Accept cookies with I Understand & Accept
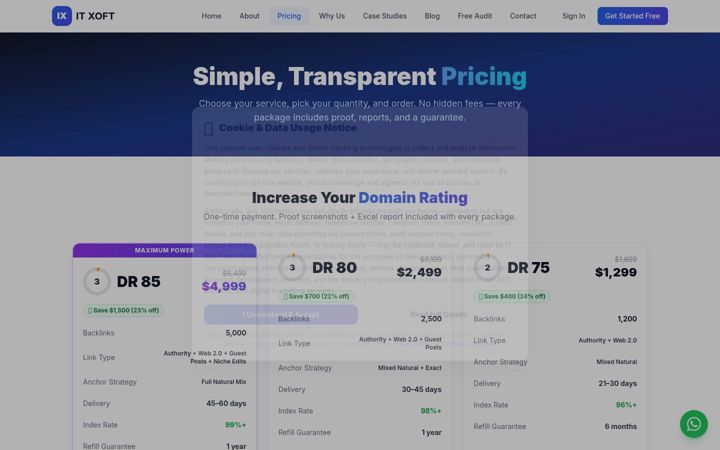 click(281, 315)
